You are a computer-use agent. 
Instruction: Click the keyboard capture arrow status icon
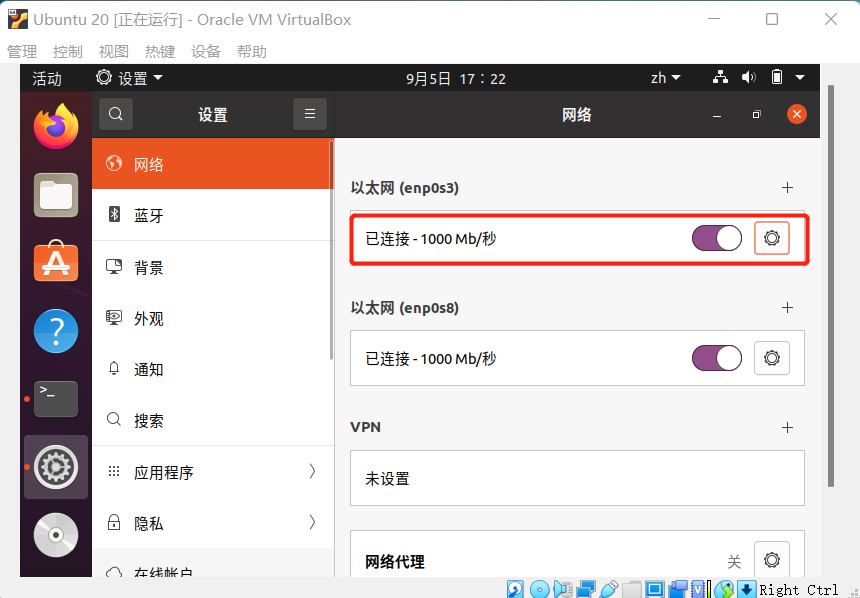(x=746, y=589)
